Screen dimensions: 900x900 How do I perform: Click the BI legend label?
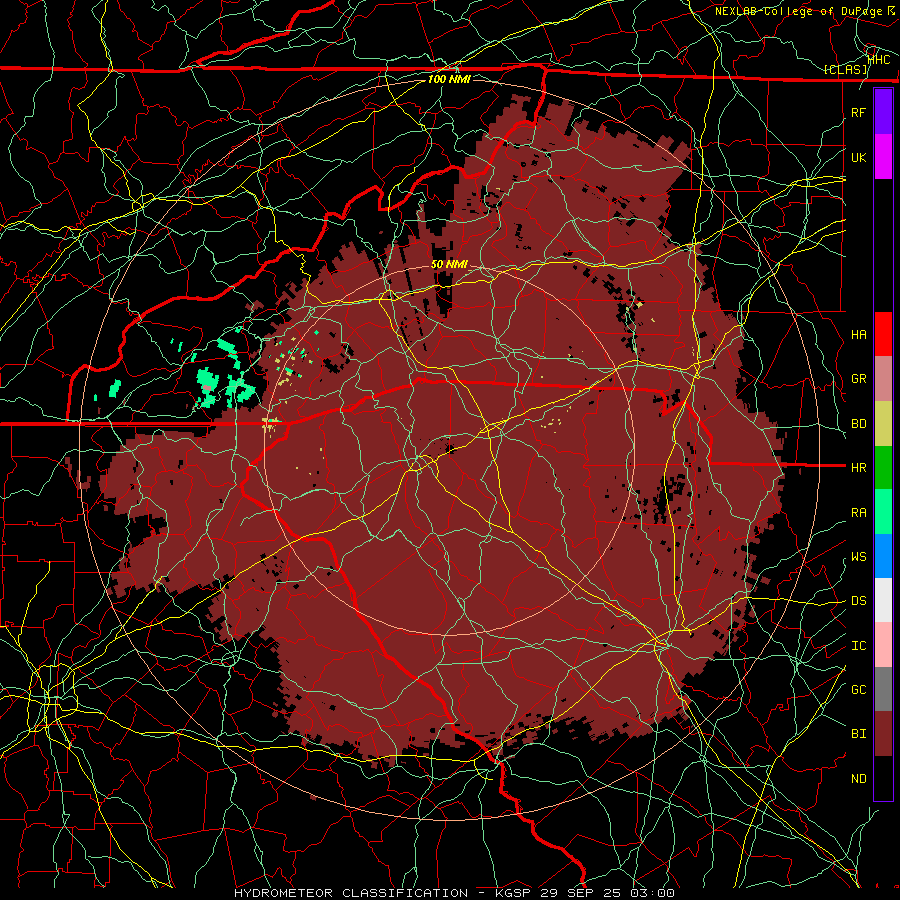pos(858,734)
